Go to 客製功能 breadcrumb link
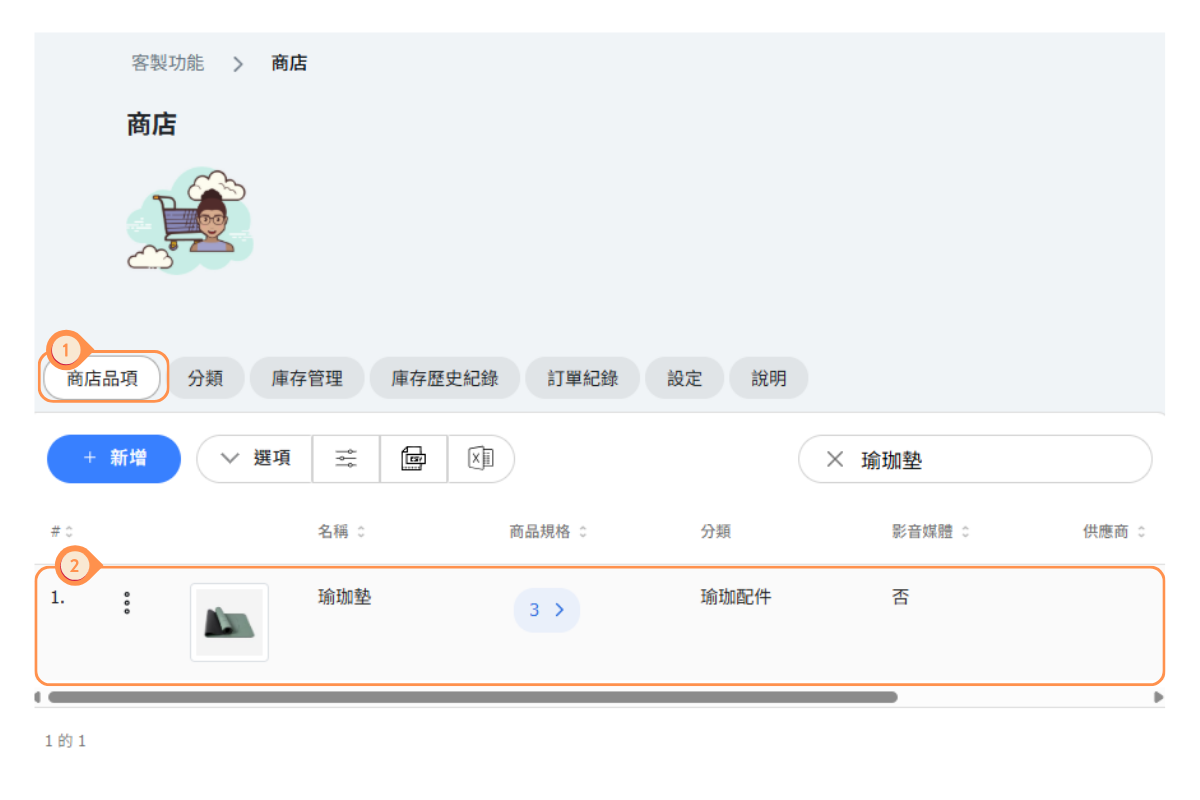This screenshot has width=1200, height=800. pyautogui.click(x=168, y=63)
